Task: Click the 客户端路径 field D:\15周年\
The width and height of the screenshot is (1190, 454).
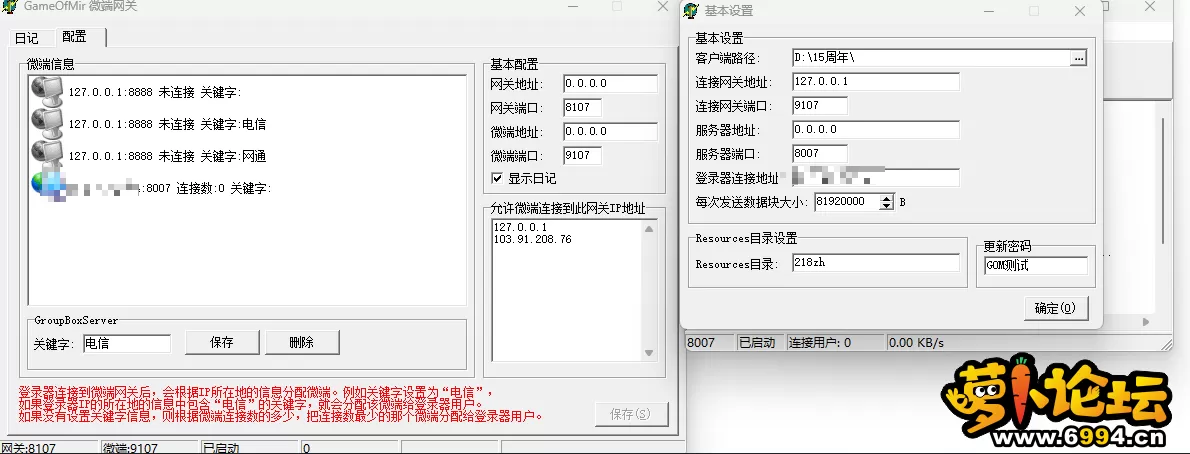Action: [x=931, y=58]
